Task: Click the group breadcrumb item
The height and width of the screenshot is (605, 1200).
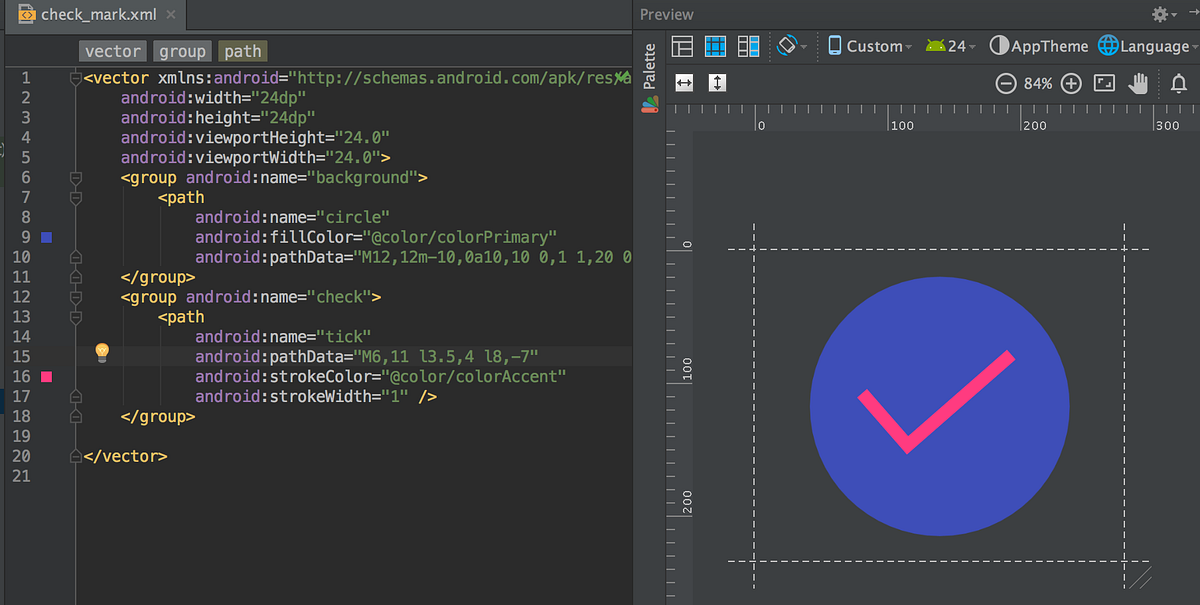Action: tap(183, 50)
